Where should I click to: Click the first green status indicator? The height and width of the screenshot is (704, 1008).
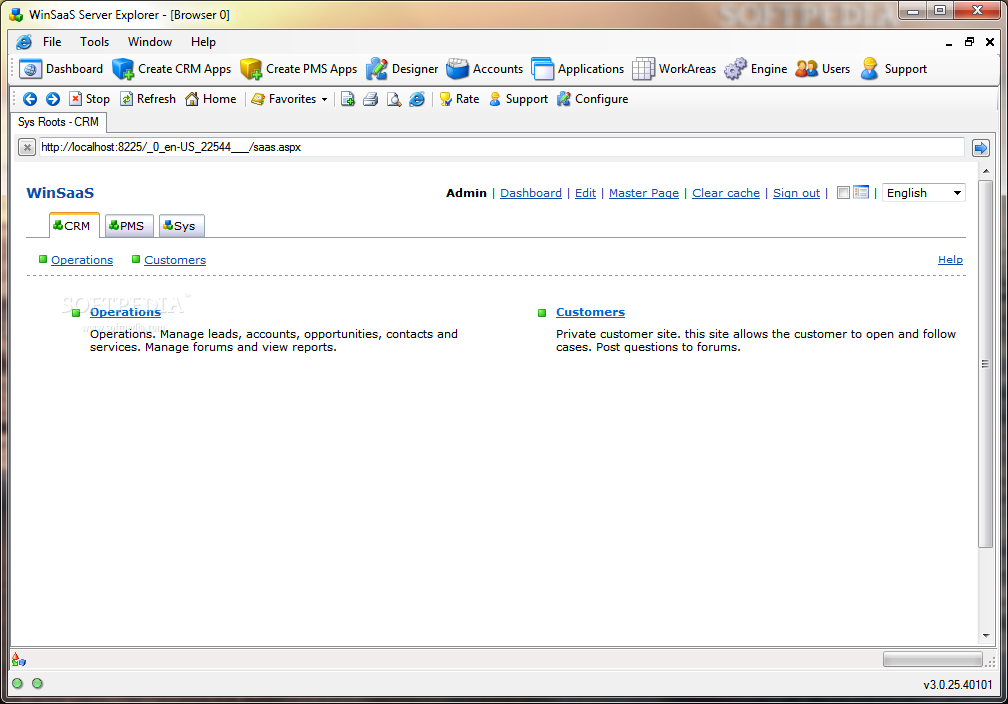pos(17,683)
